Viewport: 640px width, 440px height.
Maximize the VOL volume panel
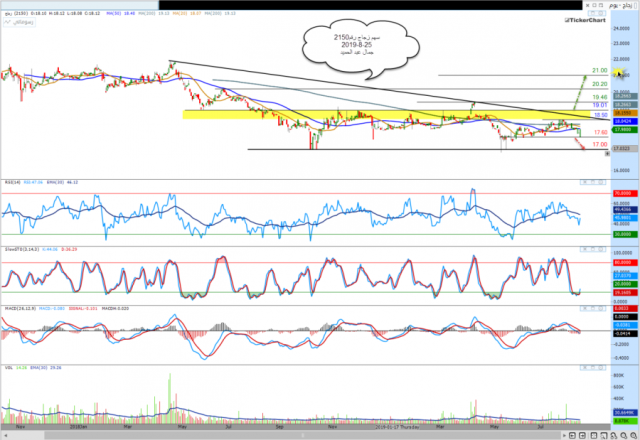[593, 368]
